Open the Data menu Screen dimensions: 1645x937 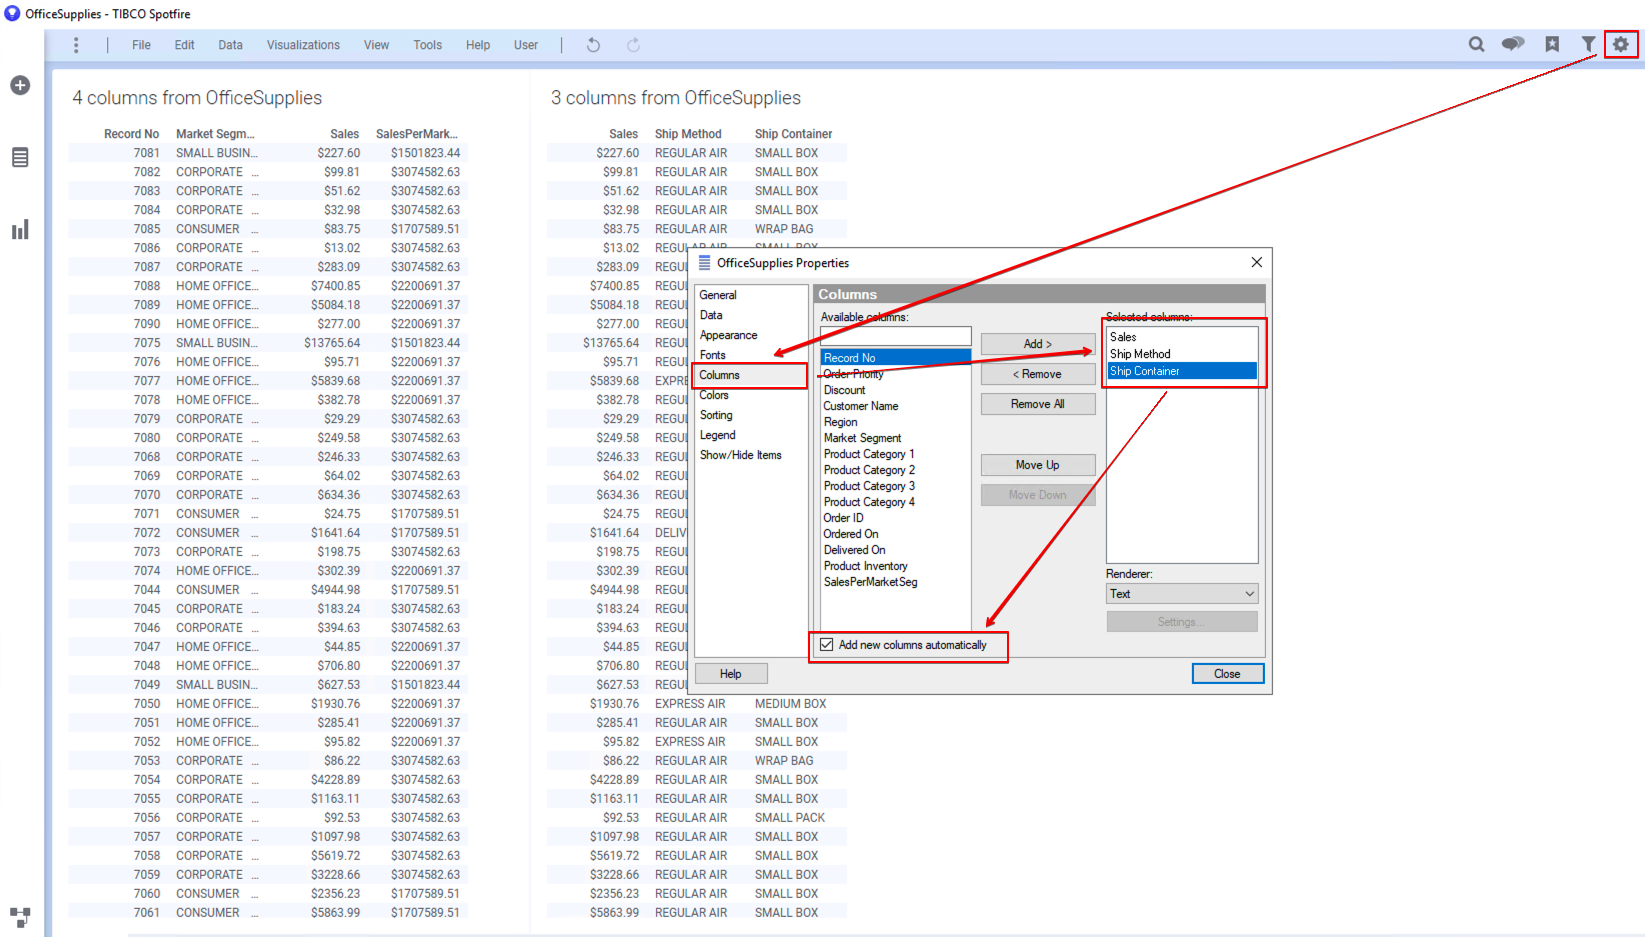230,45
